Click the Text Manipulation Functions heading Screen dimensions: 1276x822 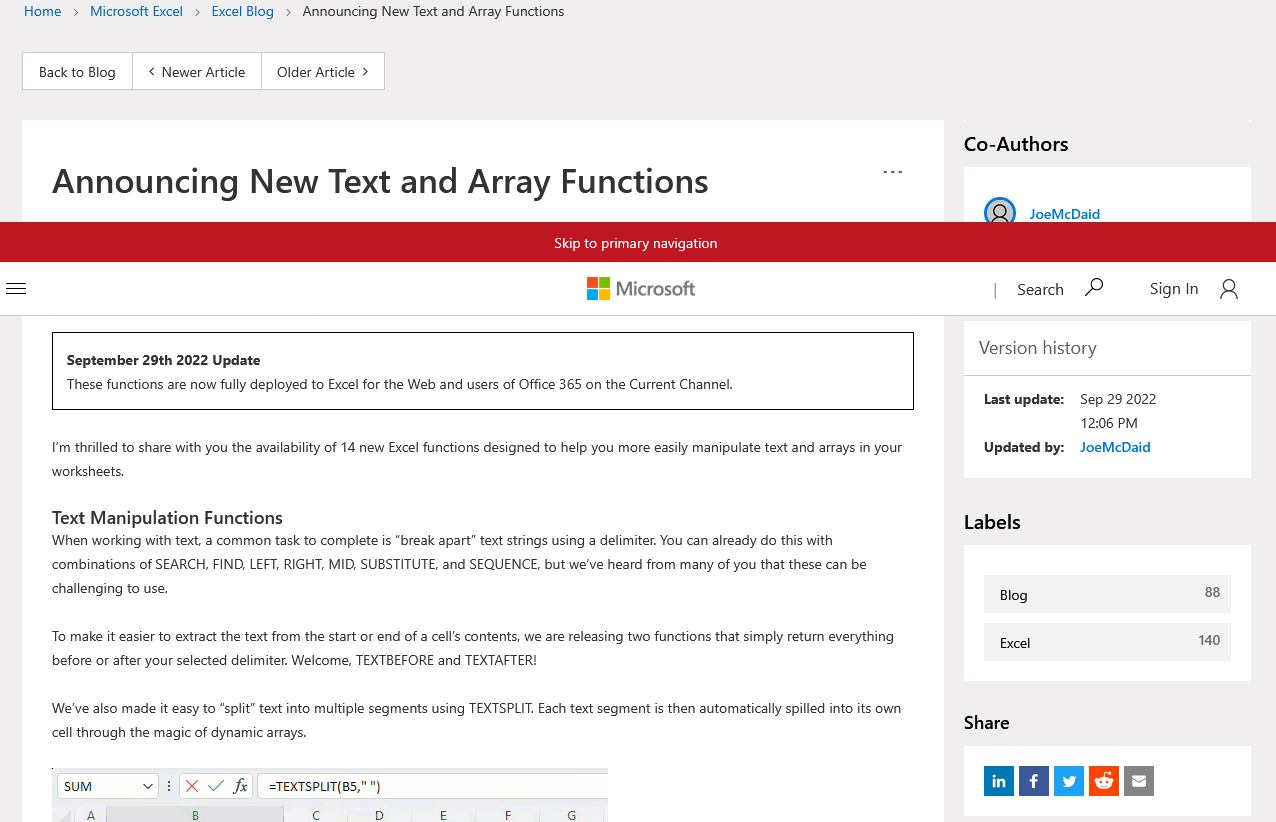coord(167,517)
